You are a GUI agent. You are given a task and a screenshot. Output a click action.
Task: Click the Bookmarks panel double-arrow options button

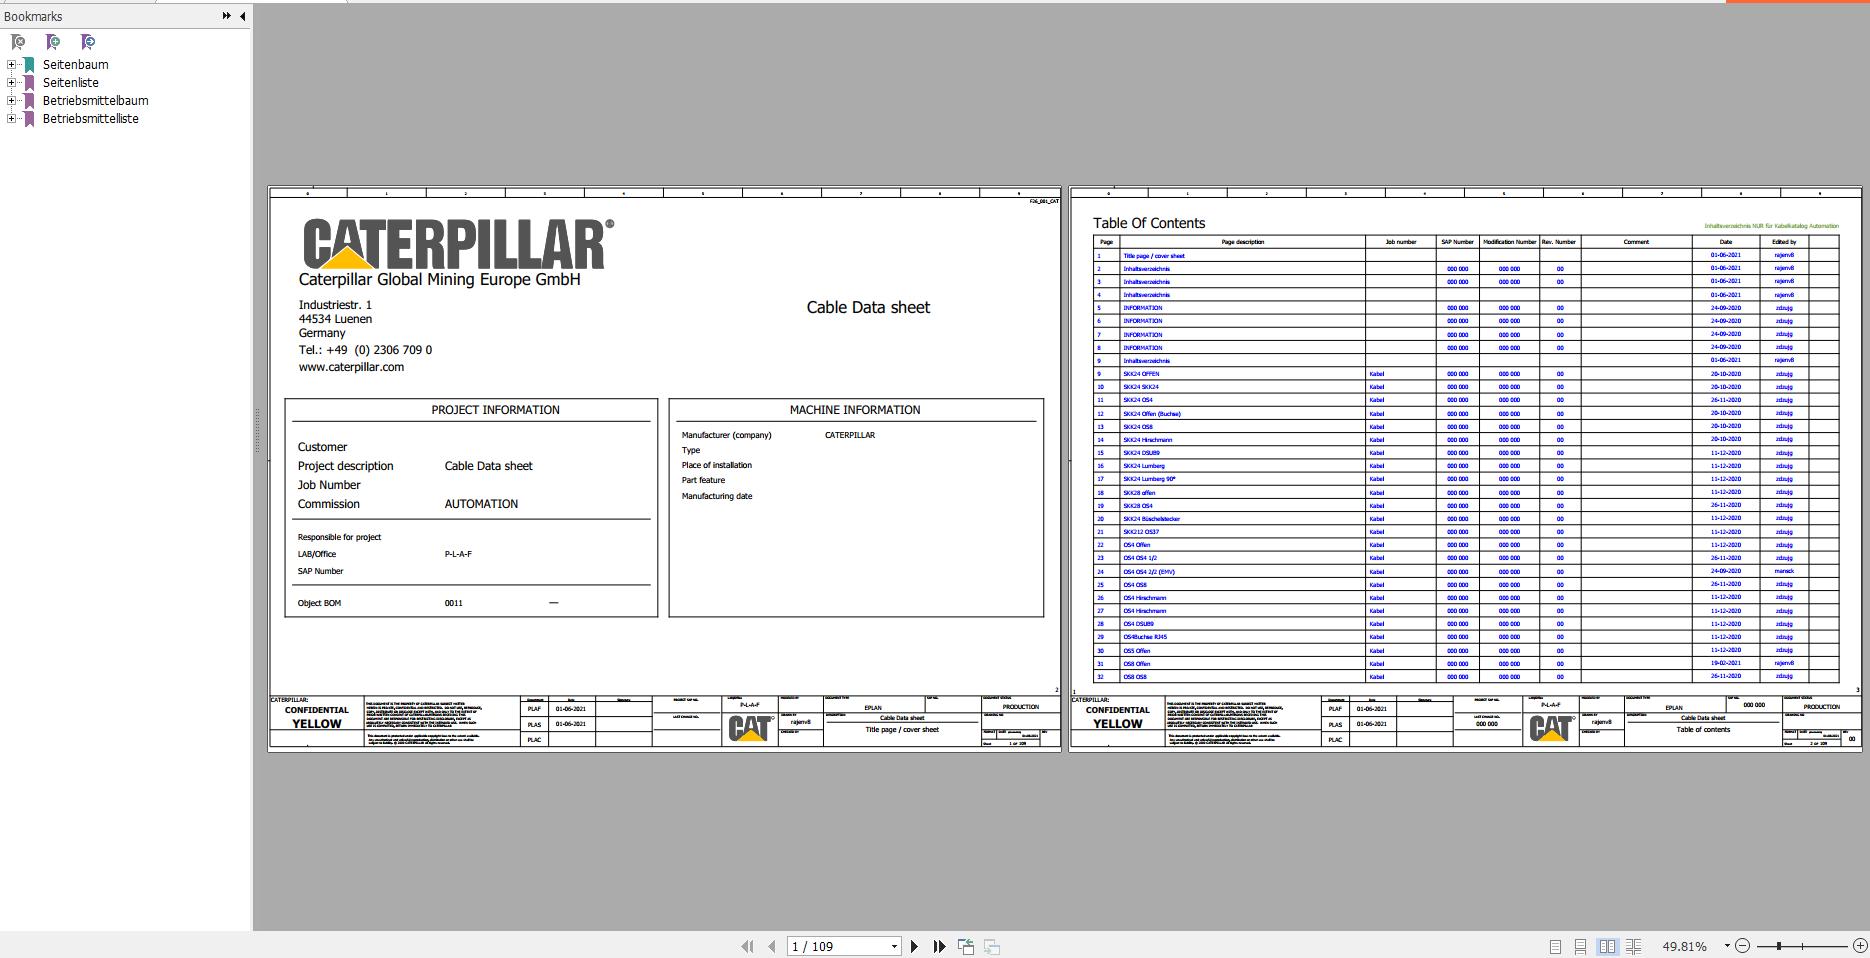pyautogui.click(x=227, y=16)
